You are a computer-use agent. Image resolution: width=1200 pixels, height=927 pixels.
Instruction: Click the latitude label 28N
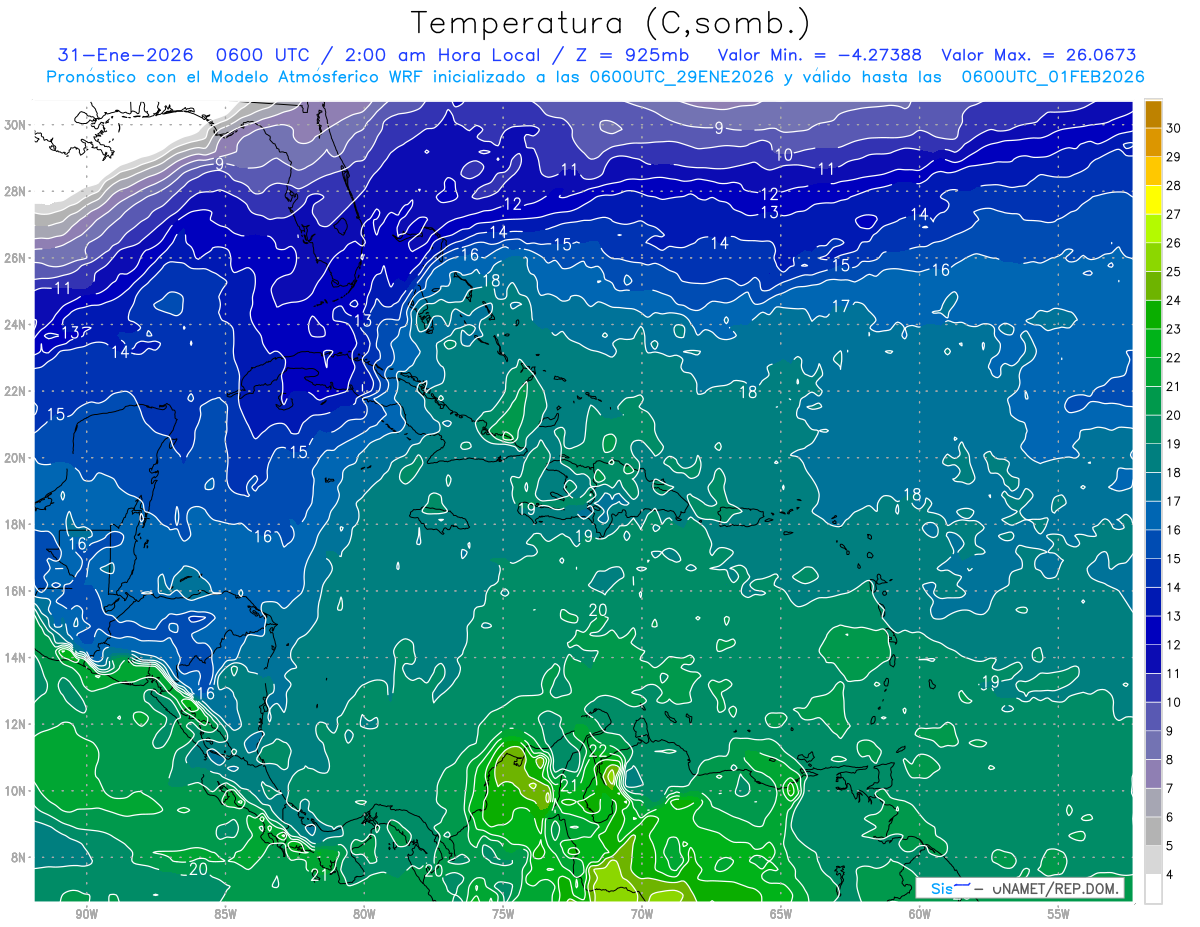point(16,191)
